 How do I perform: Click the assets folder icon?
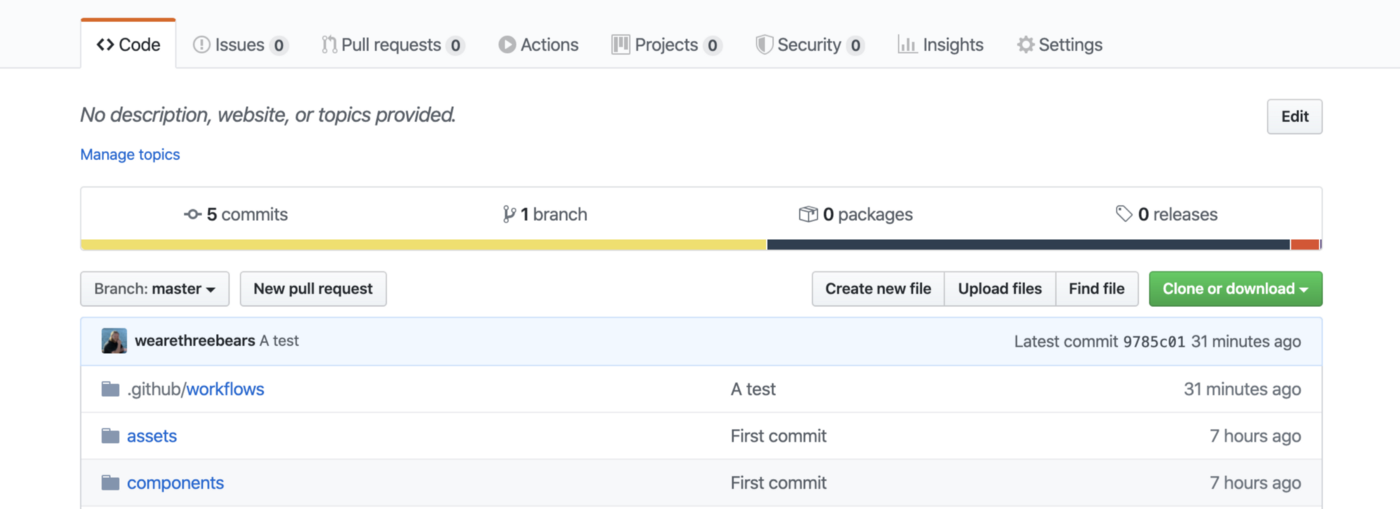click(x=110, y=436)
